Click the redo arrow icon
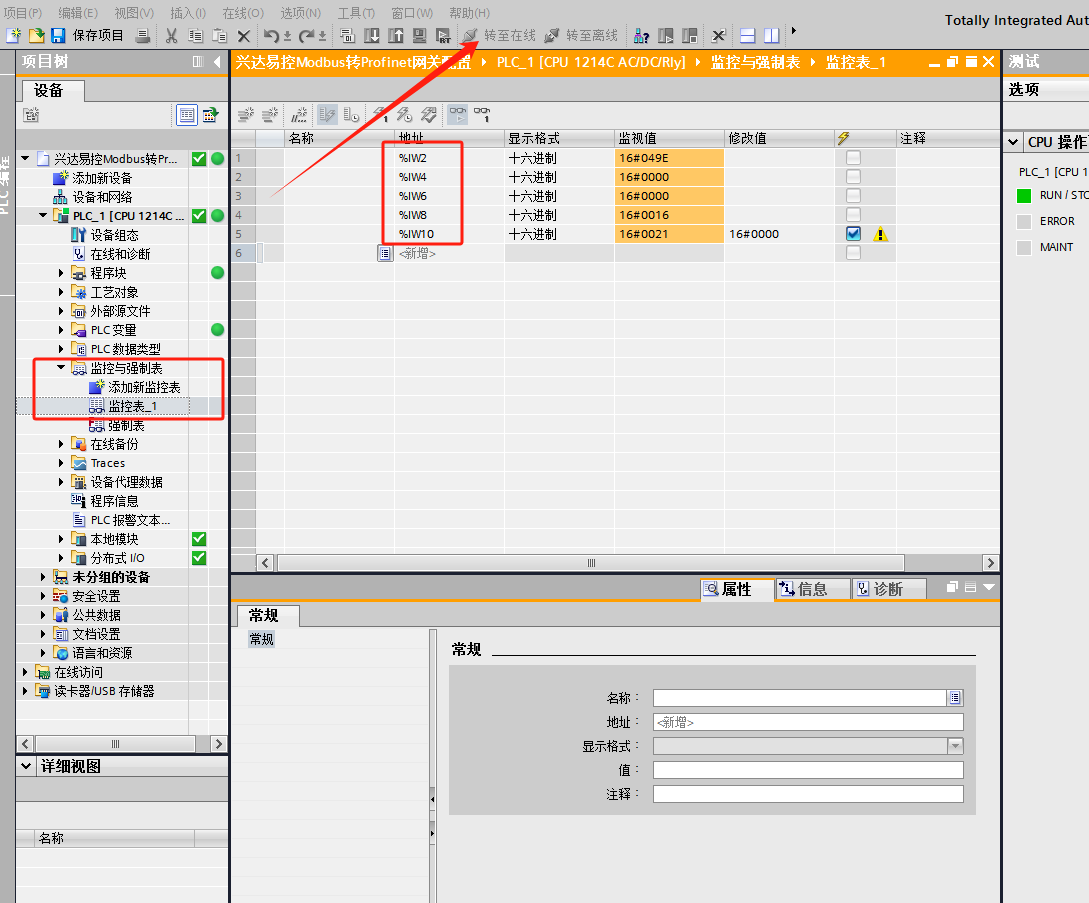Viewport: 1089px width, 903px height. [306, 35]
